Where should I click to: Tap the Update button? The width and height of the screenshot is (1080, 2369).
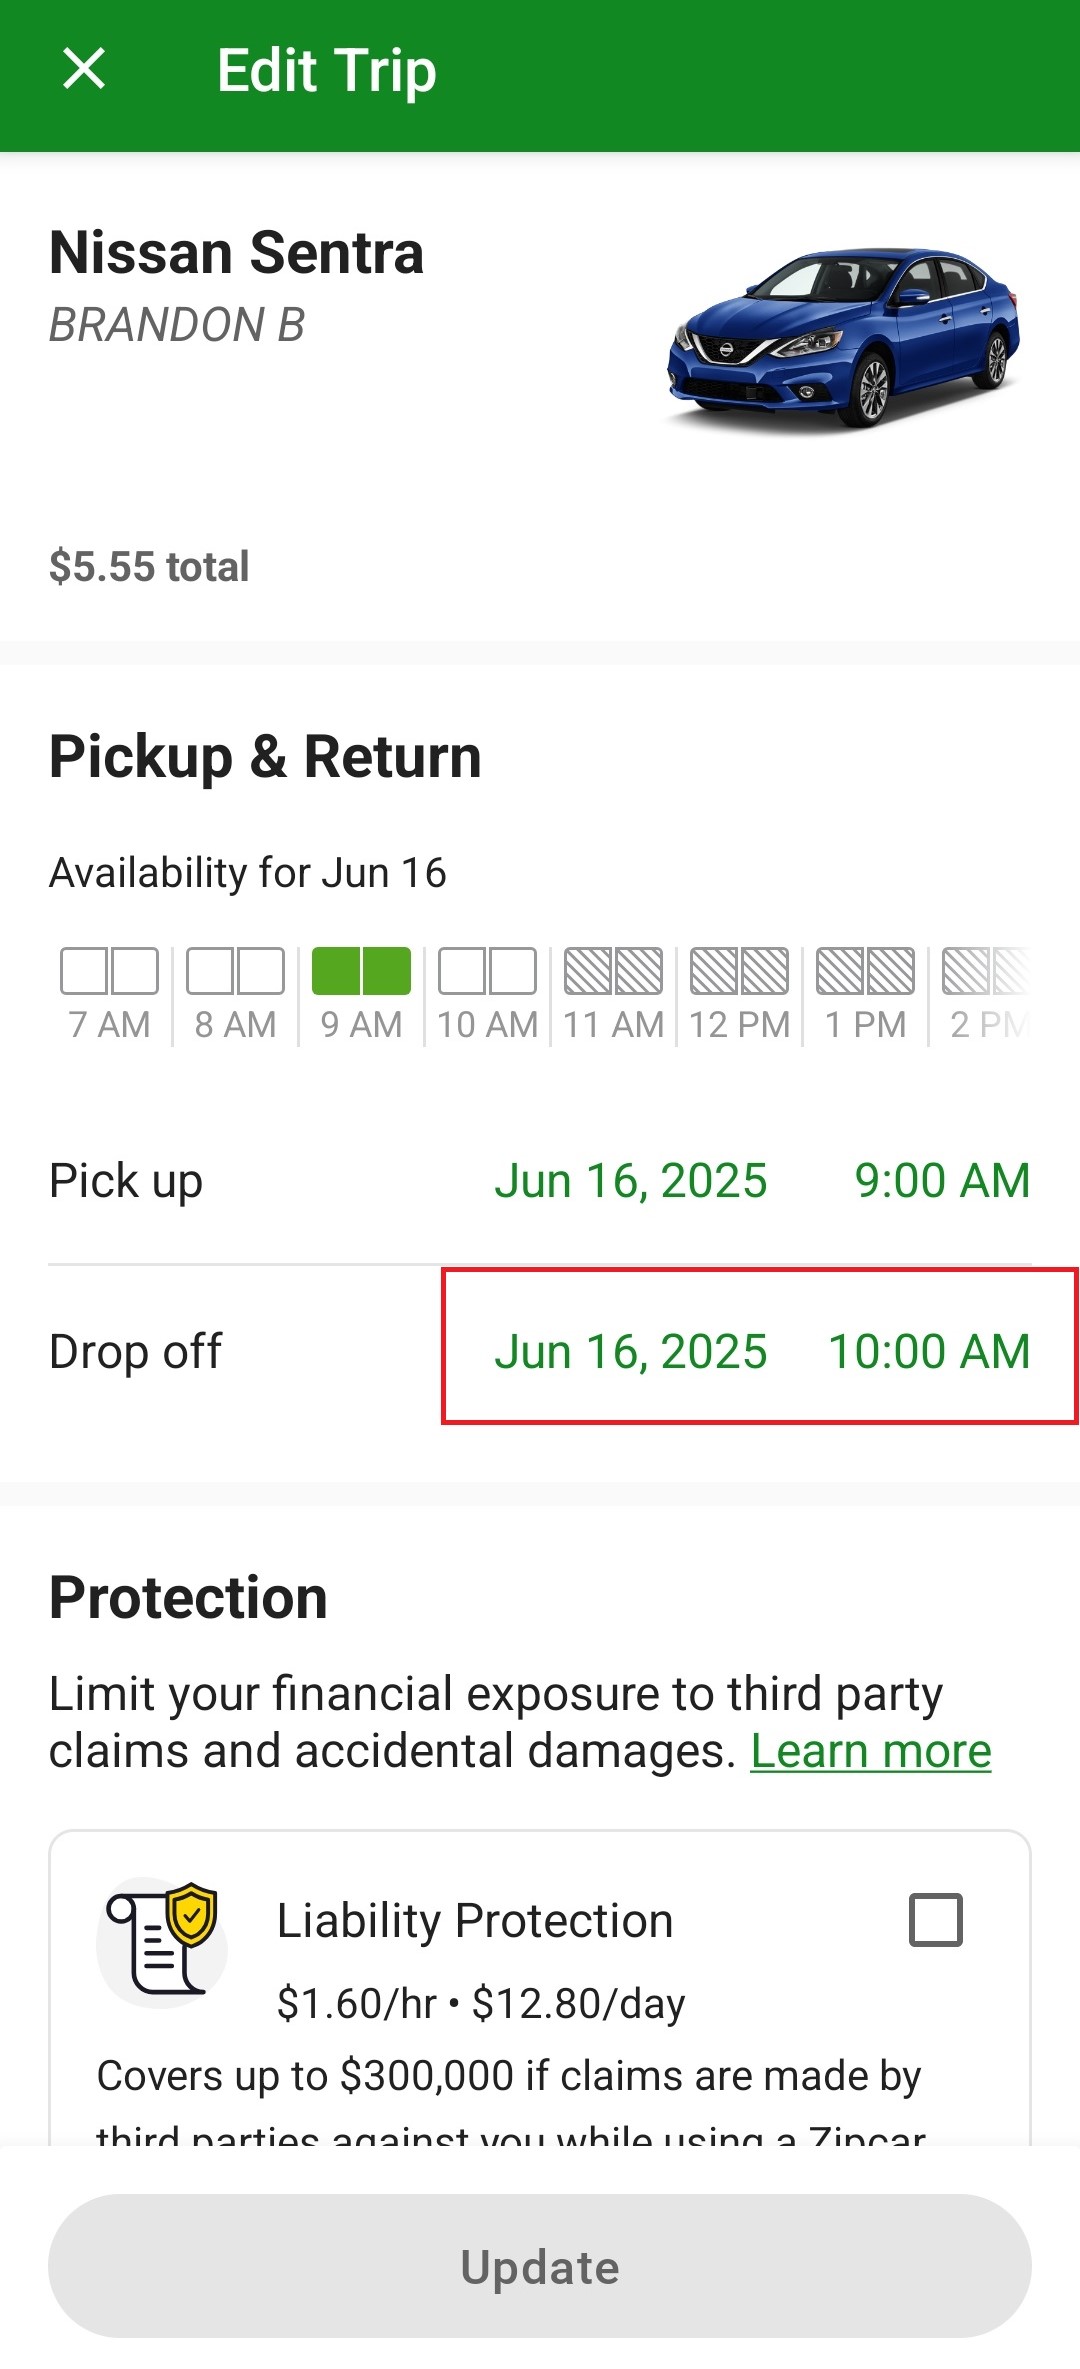[540, 2267]
